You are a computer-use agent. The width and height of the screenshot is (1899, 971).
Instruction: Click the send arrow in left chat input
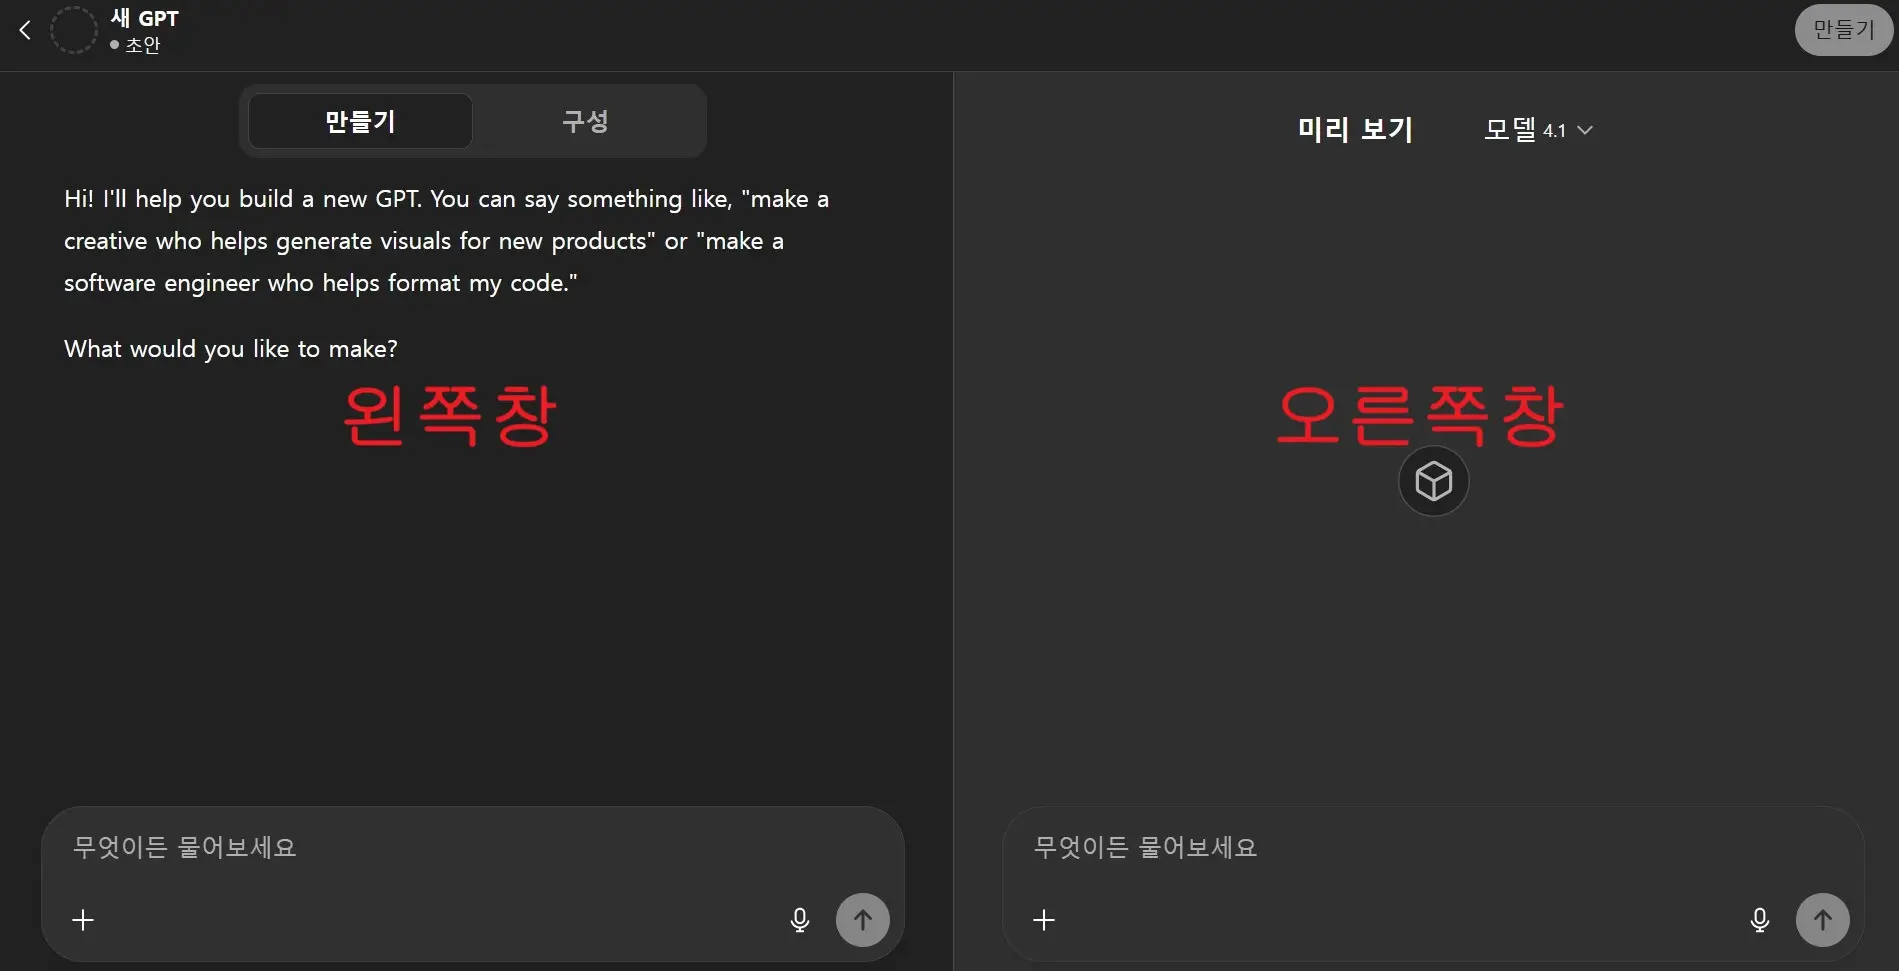pos(862,920)
